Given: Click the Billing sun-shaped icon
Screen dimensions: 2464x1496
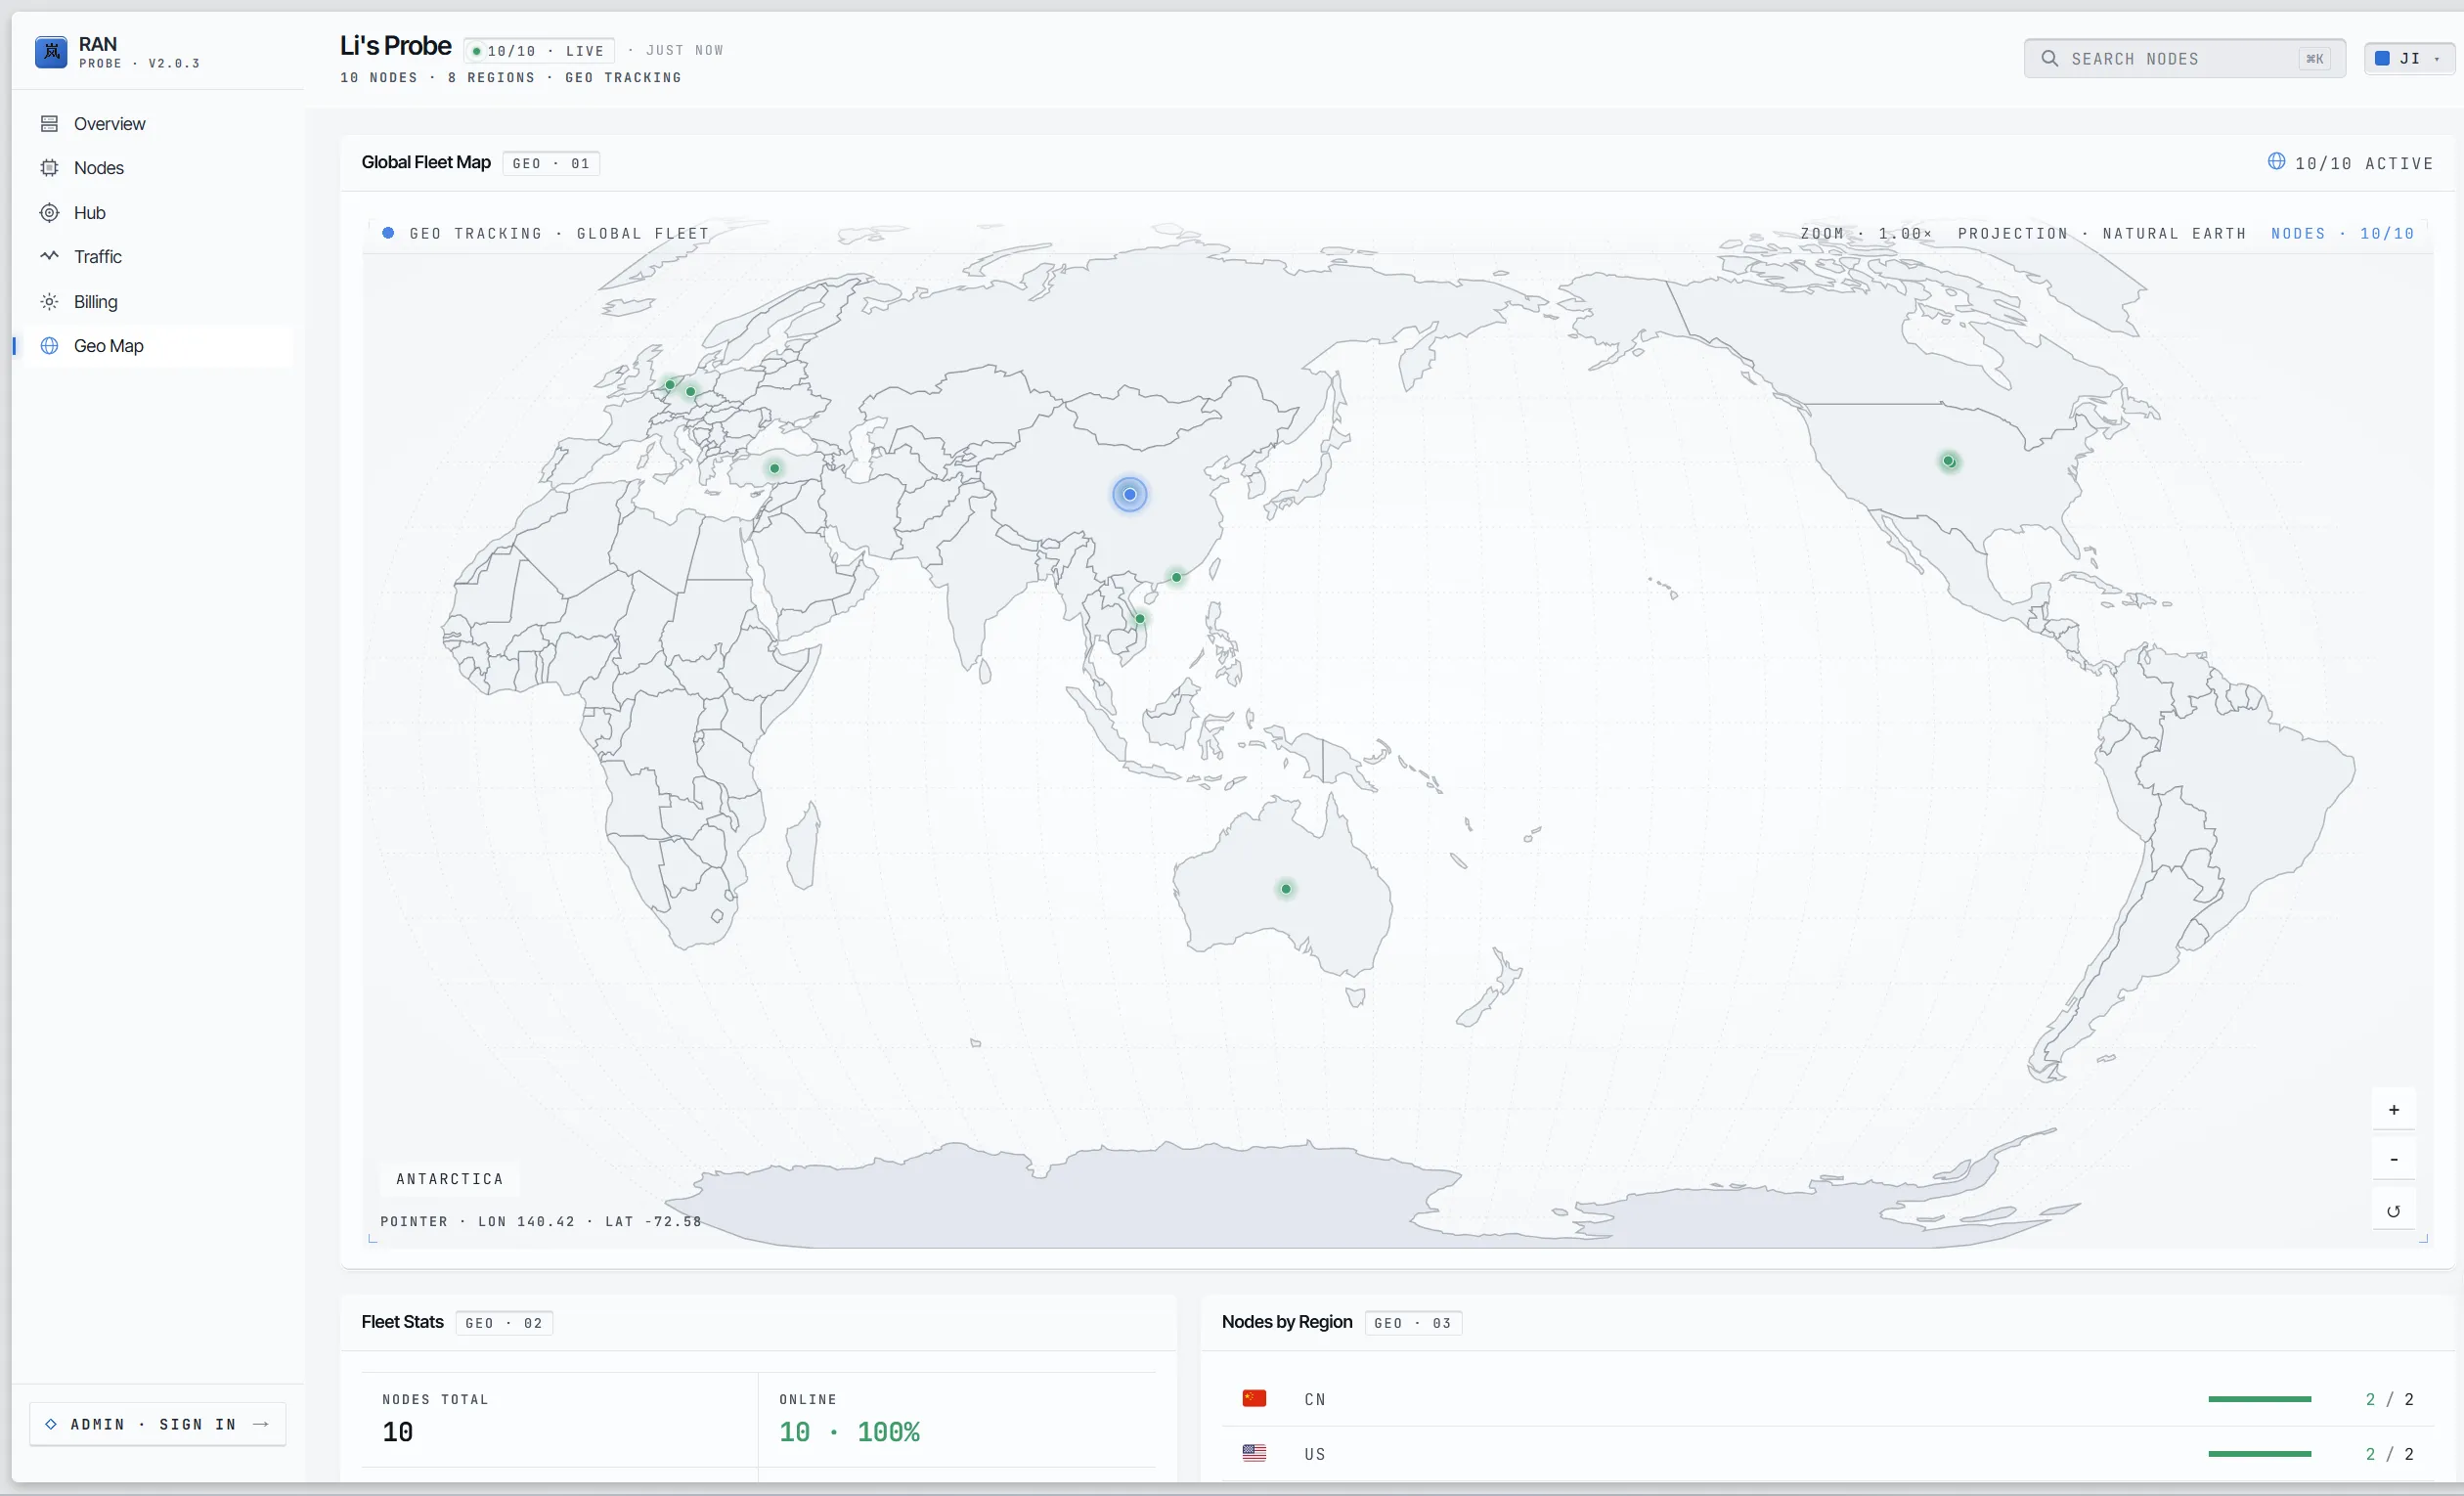Looking at the screenshot, I should 49,302.
